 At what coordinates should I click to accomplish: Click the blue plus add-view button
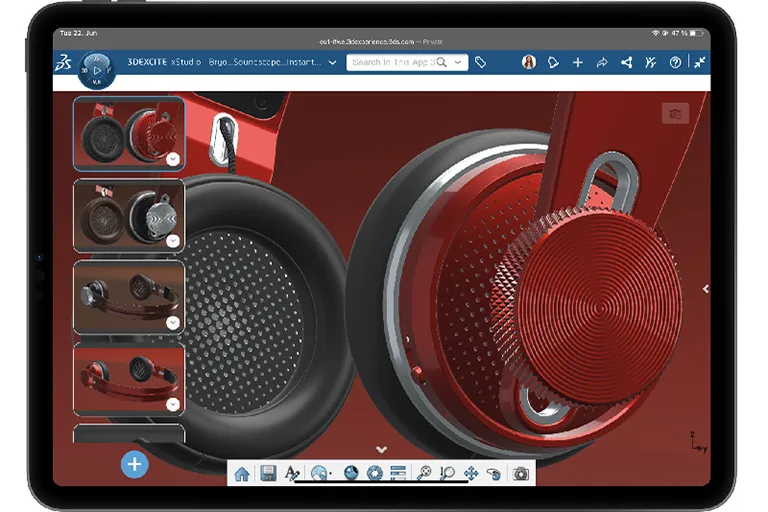coord(134,464)
